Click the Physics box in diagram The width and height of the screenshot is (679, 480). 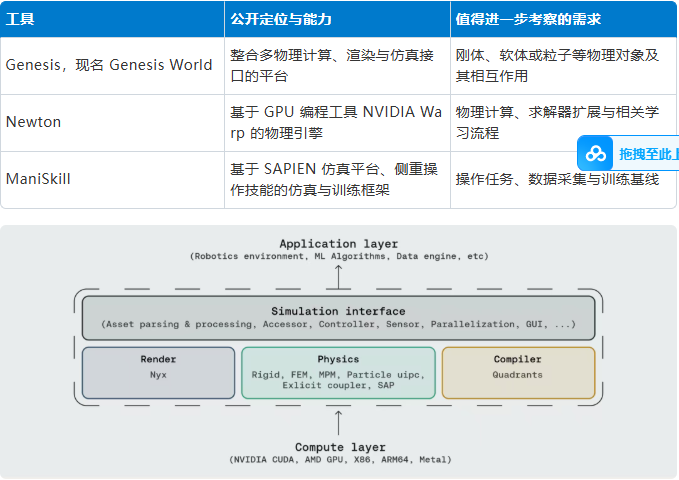[338, 373]
